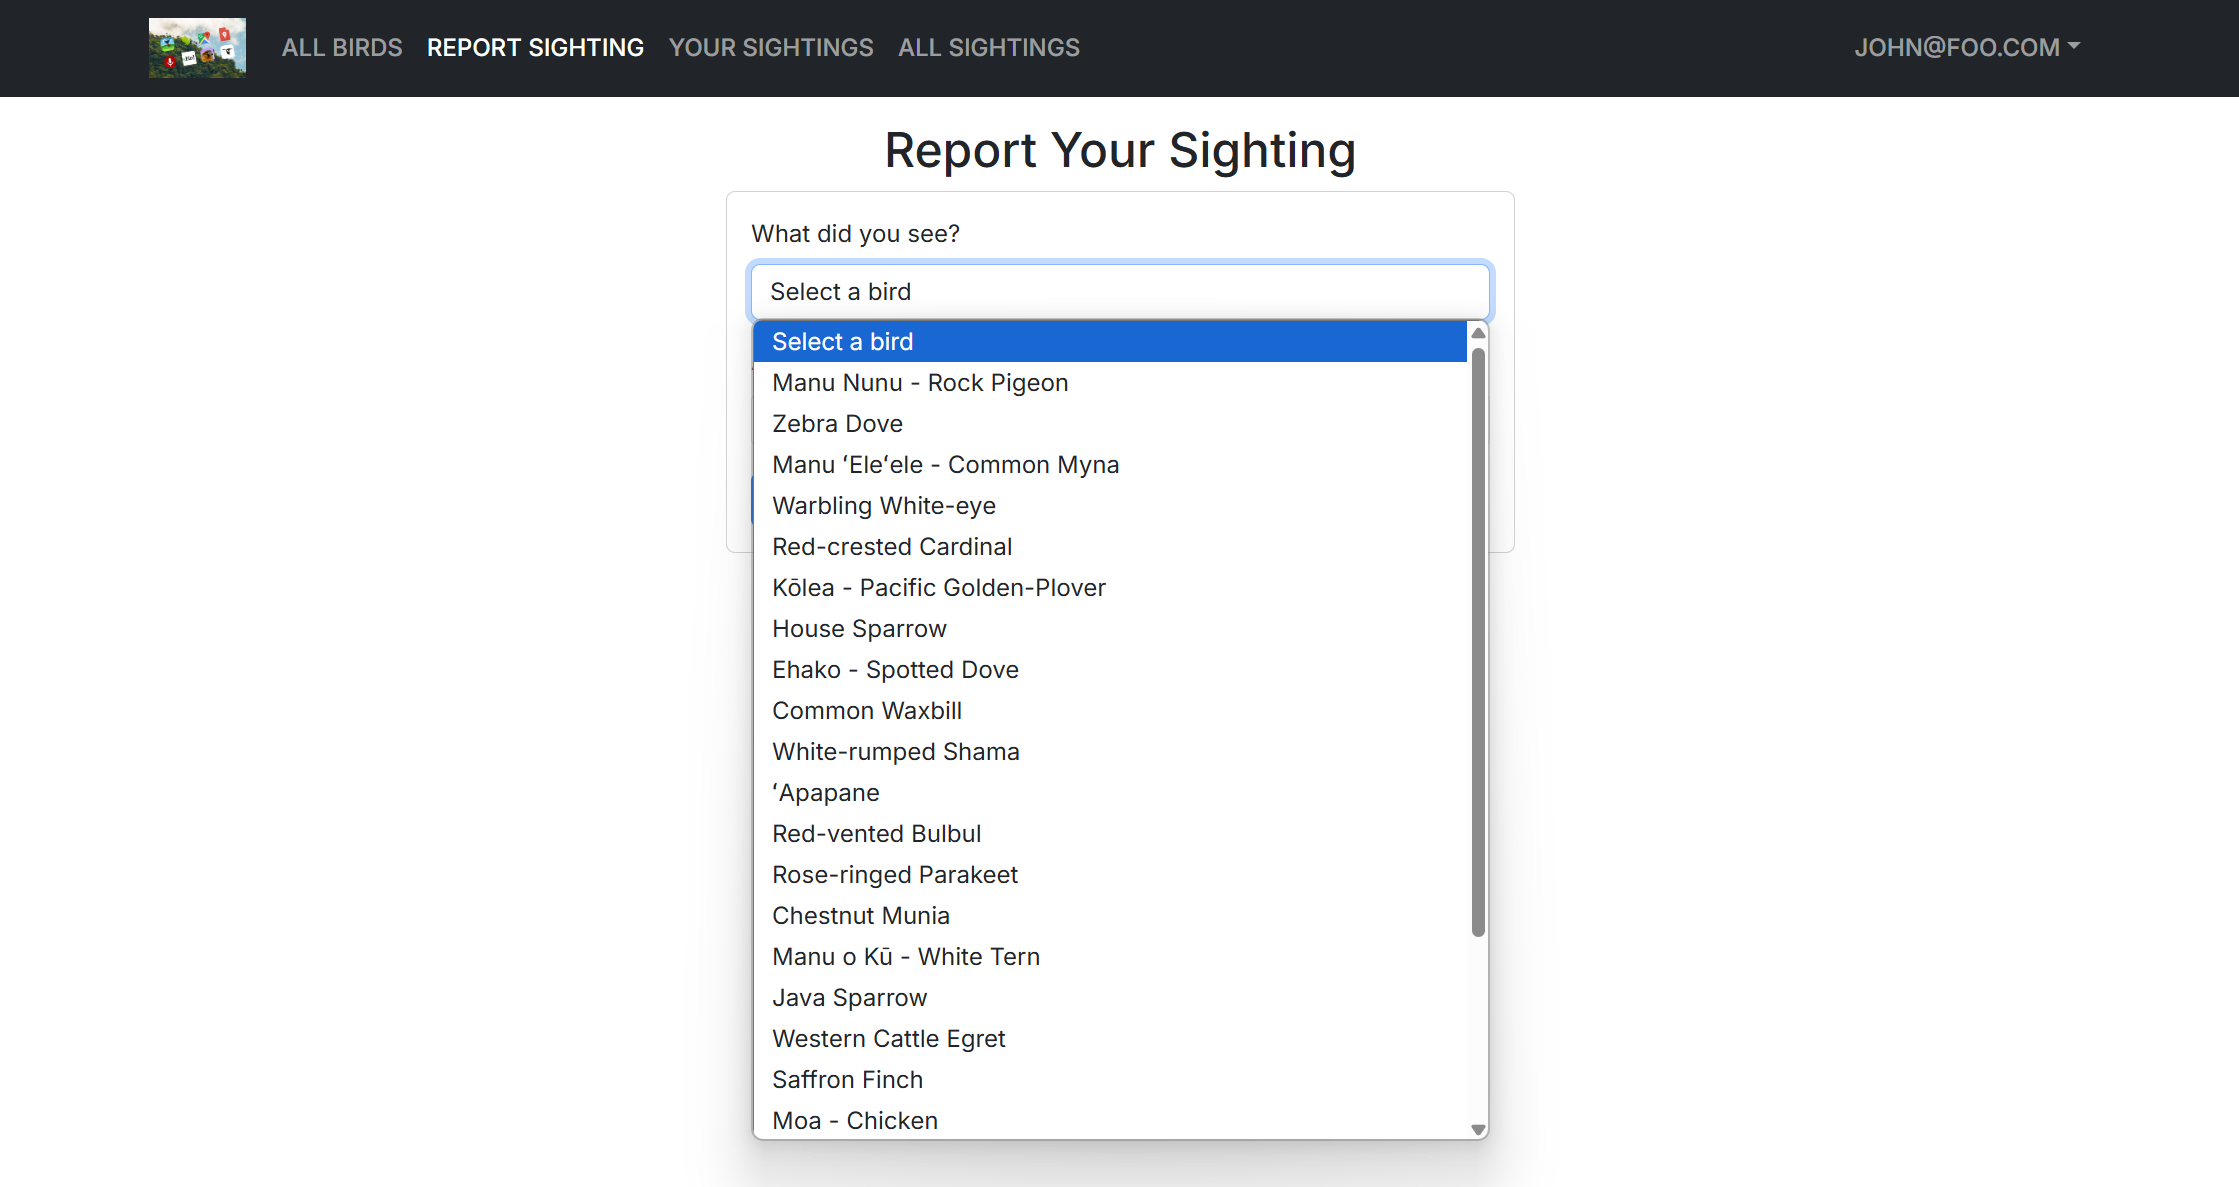The width and height of the screenshot is (2239, 1187).
Task: Pick Kōlea - Pacific Golden-Plover
Action: click(938, 588)
